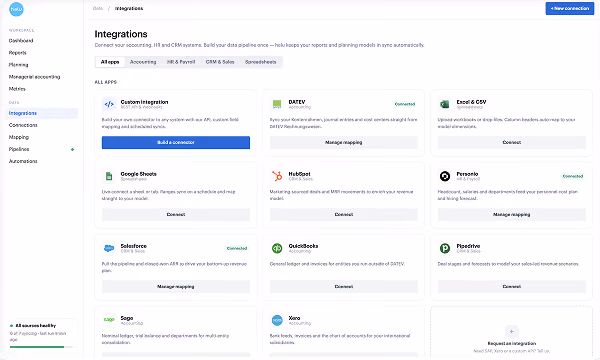Click Manage mapping on the Salesforce card
Viewport: 600px width, 360px height.
pyautogui.click(x=176, y=287)
